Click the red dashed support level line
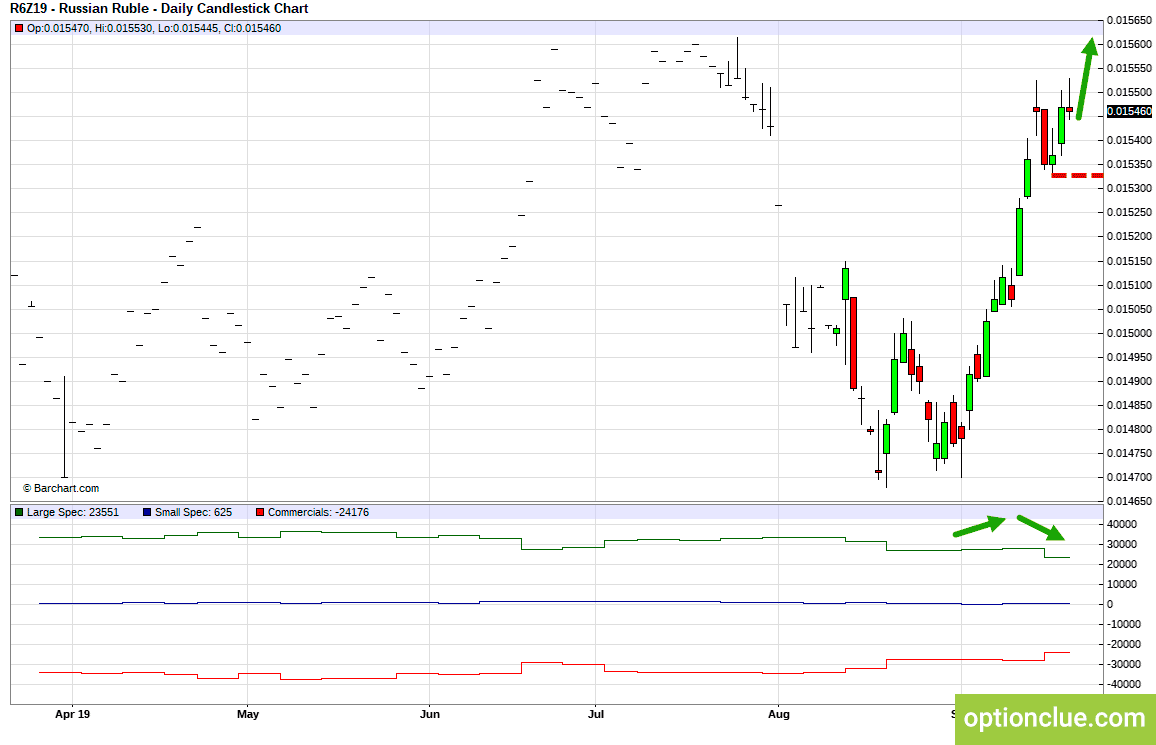 click(1077, 175)
